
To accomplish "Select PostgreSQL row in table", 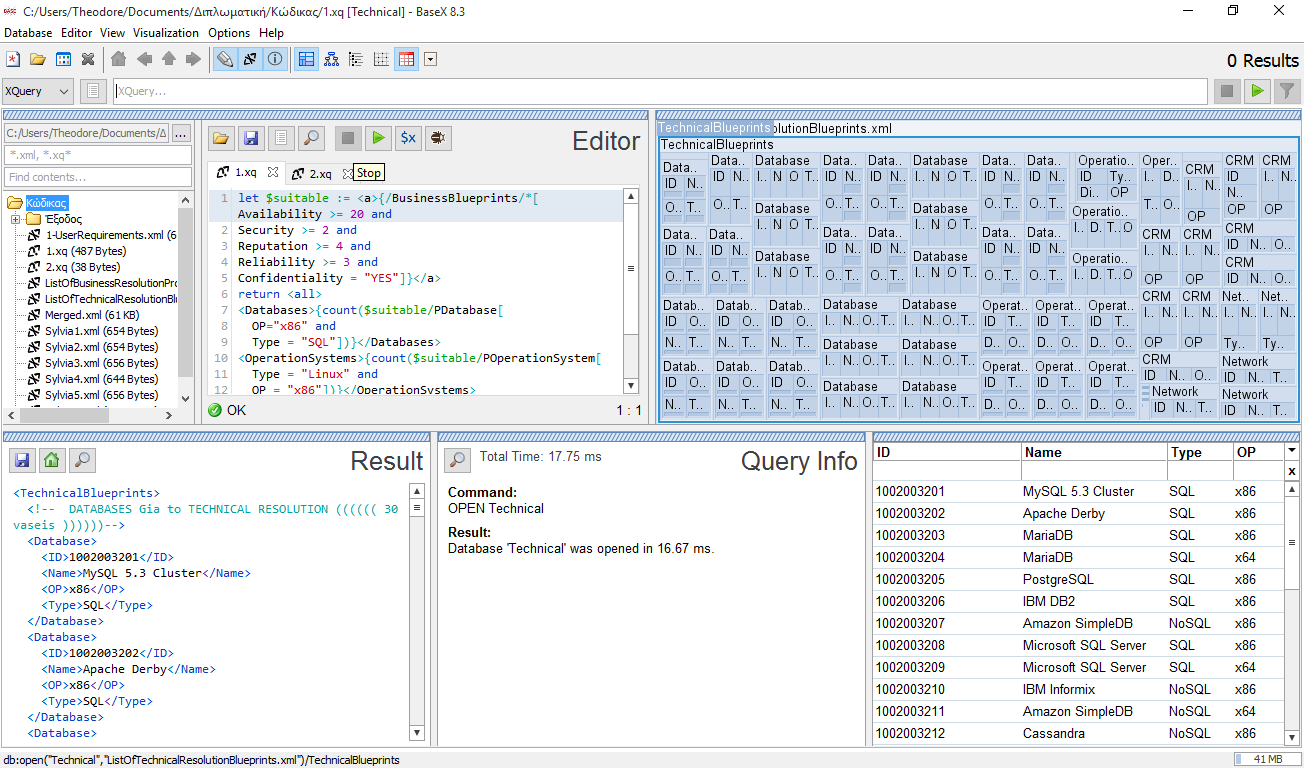I will (1078, 579).
